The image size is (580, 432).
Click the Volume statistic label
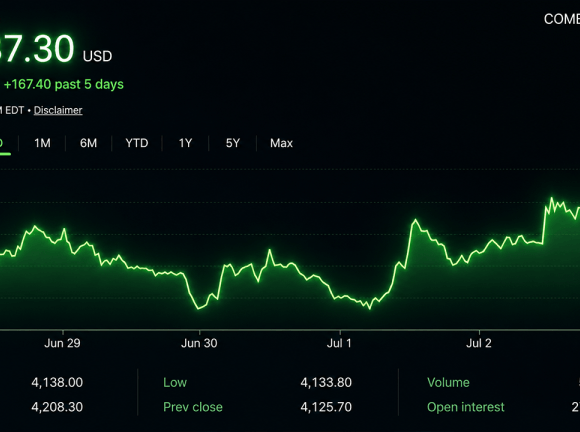pos(448,382)
